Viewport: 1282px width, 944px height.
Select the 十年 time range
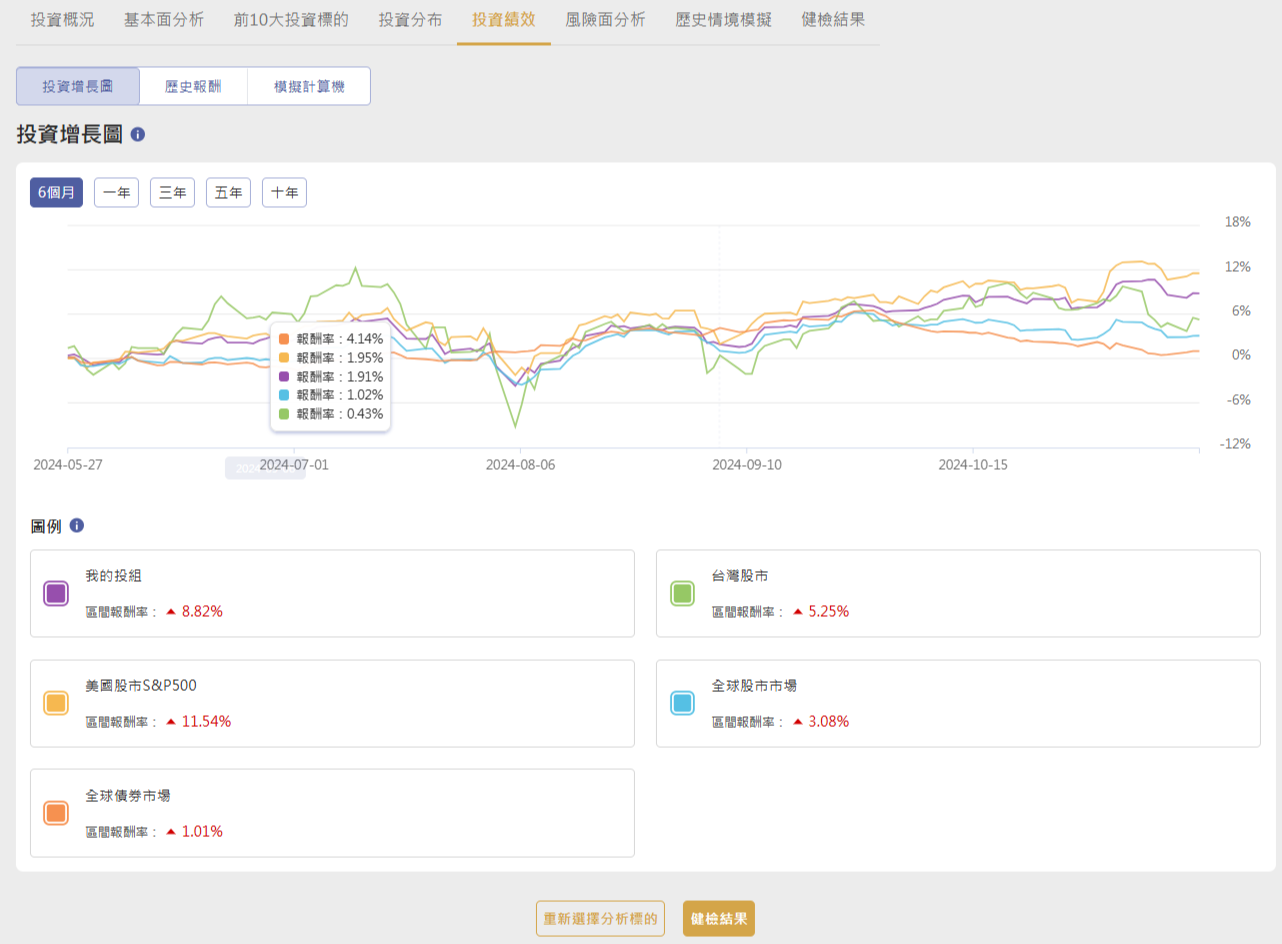pyautogui.click(x=284, y=193)
